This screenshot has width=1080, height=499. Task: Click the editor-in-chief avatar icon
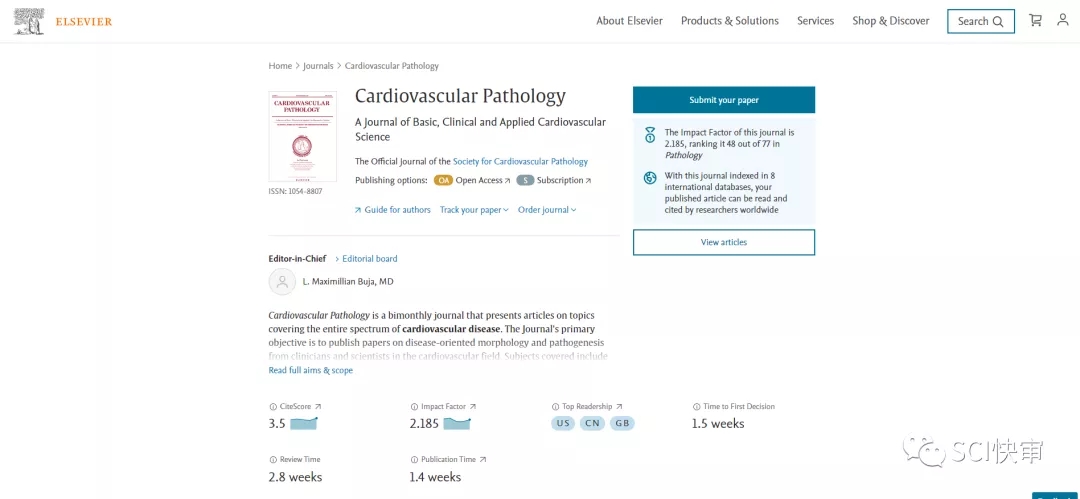click(282, 282)
